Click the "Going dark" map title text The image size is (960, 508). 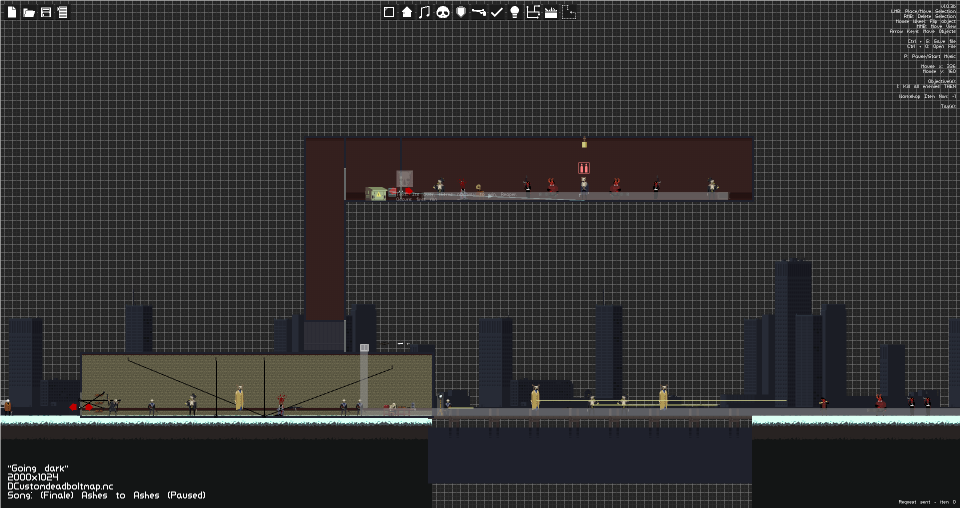(x=38, y=469)
